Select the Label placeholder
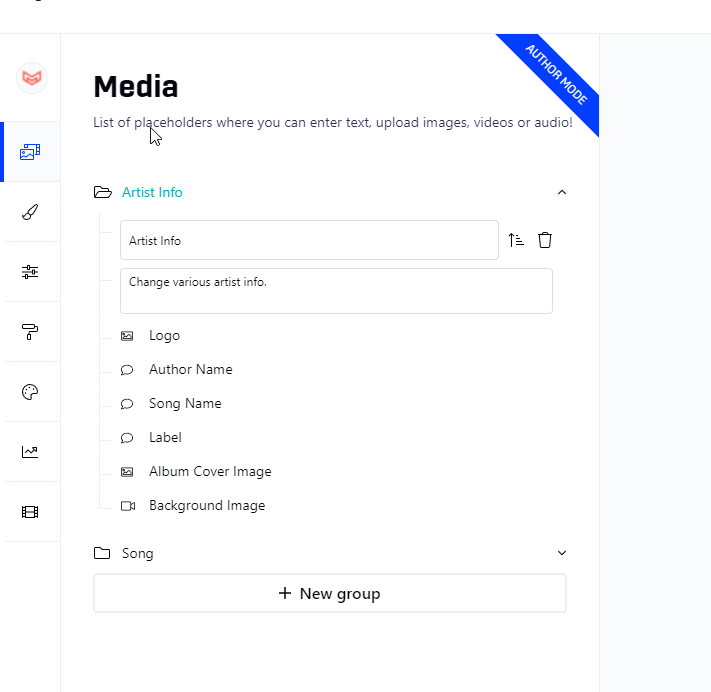 (165, 438)
